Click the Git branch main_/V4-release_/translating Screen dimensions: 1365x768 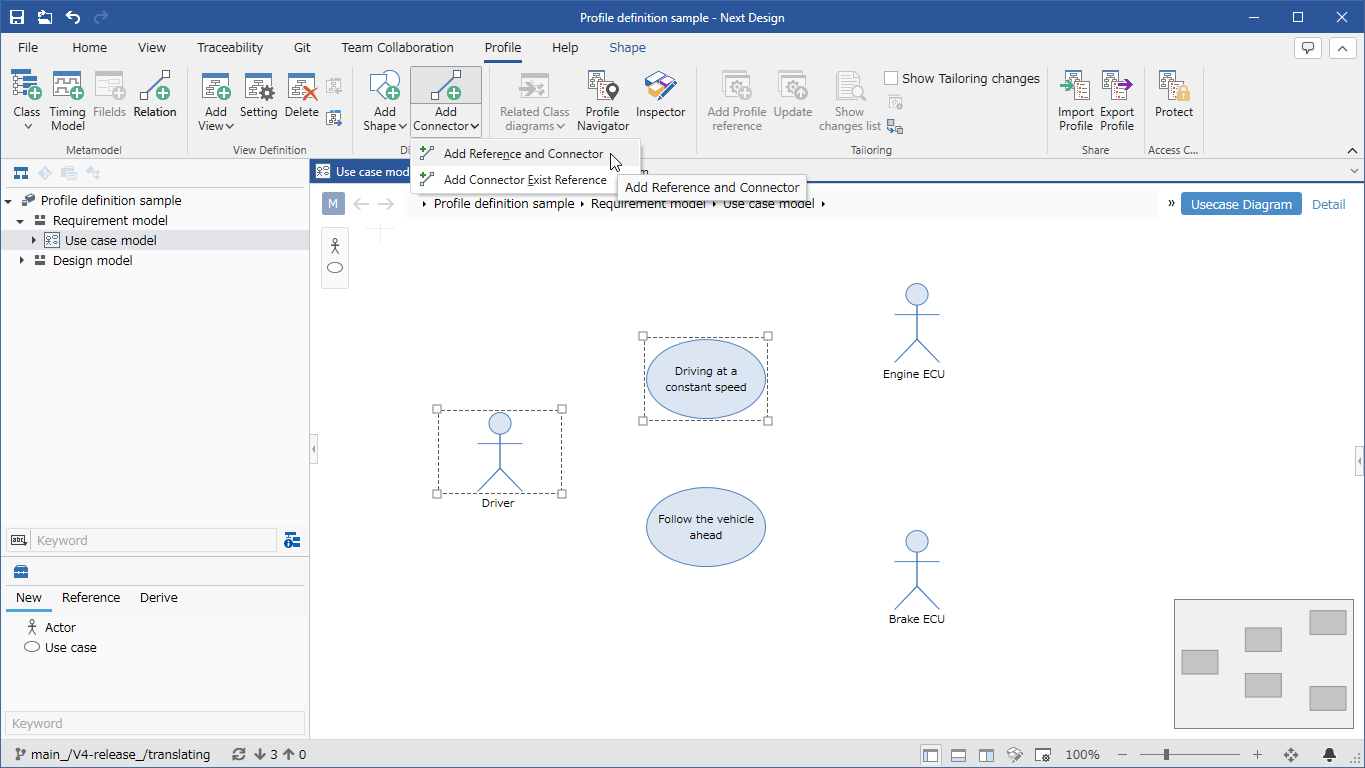(x=112, y=755)
